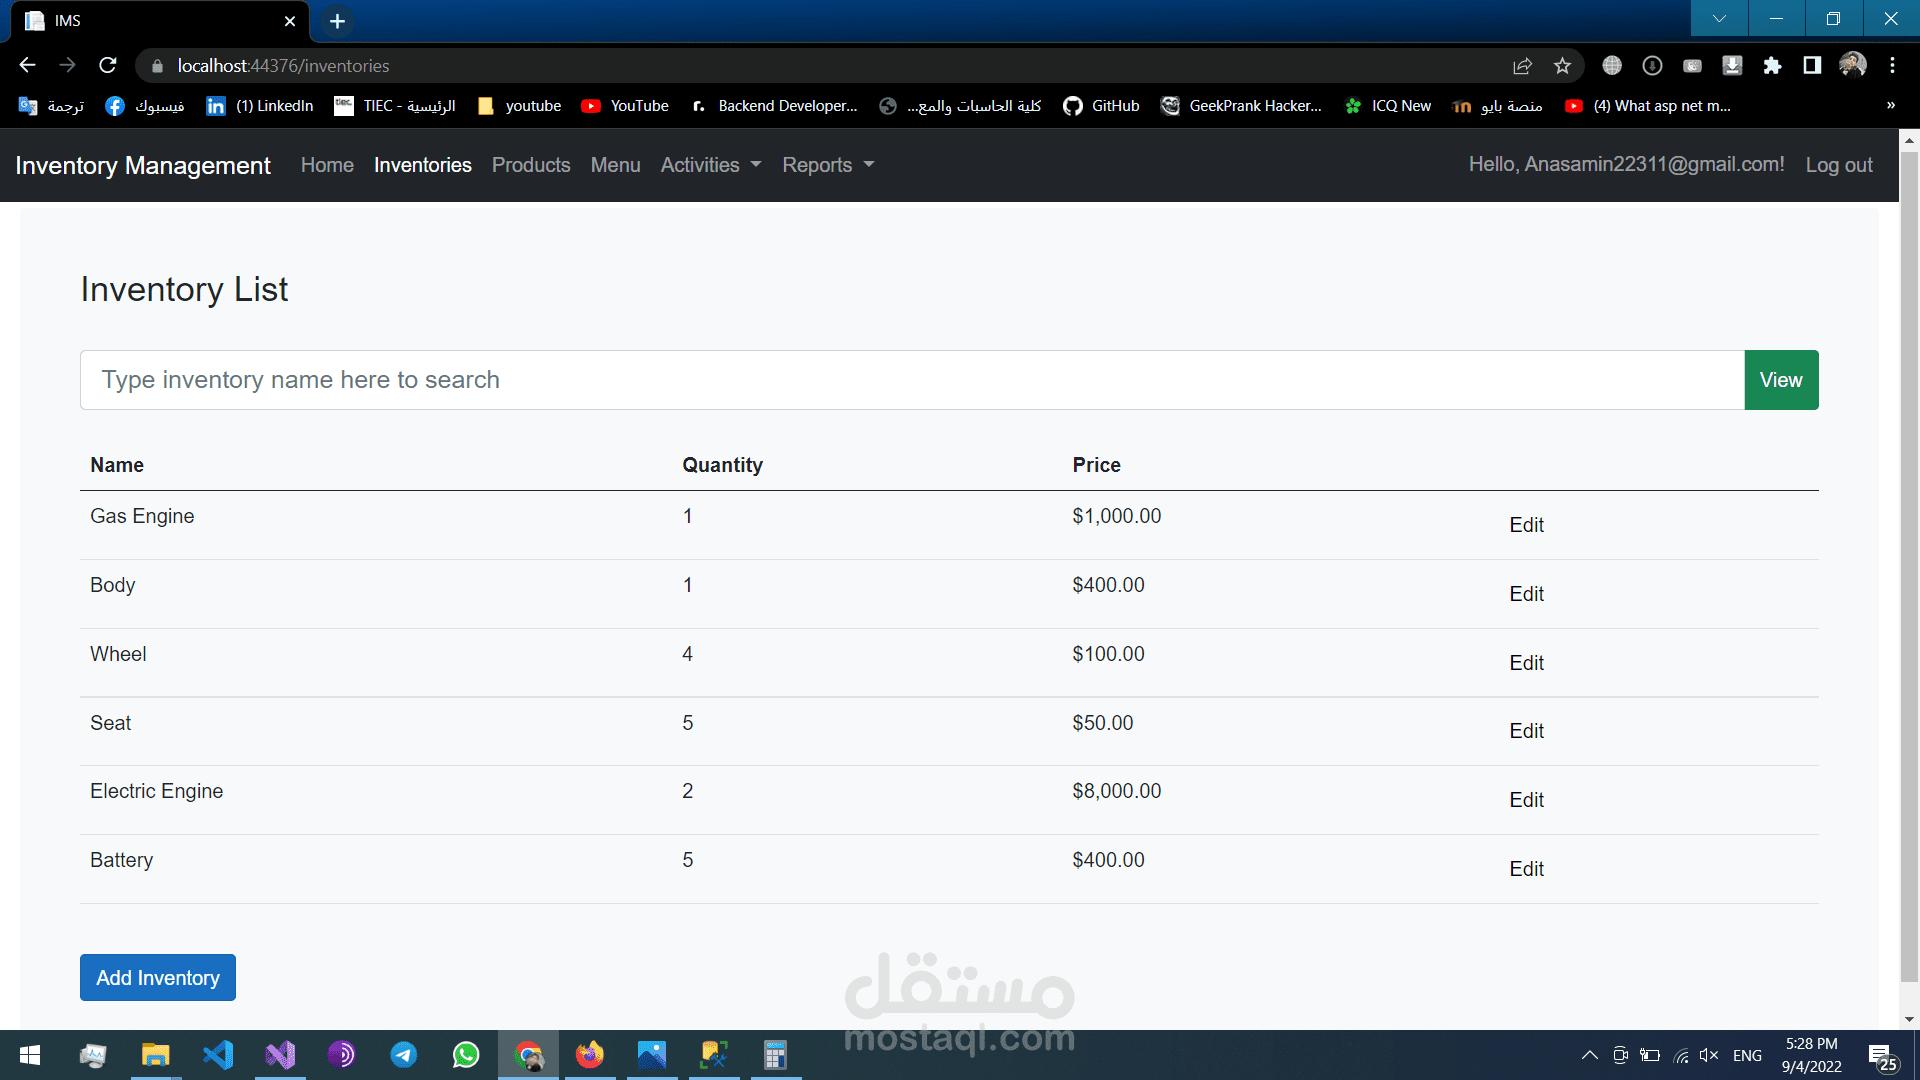Bookmark this page with the star icon

[1562, 65]
